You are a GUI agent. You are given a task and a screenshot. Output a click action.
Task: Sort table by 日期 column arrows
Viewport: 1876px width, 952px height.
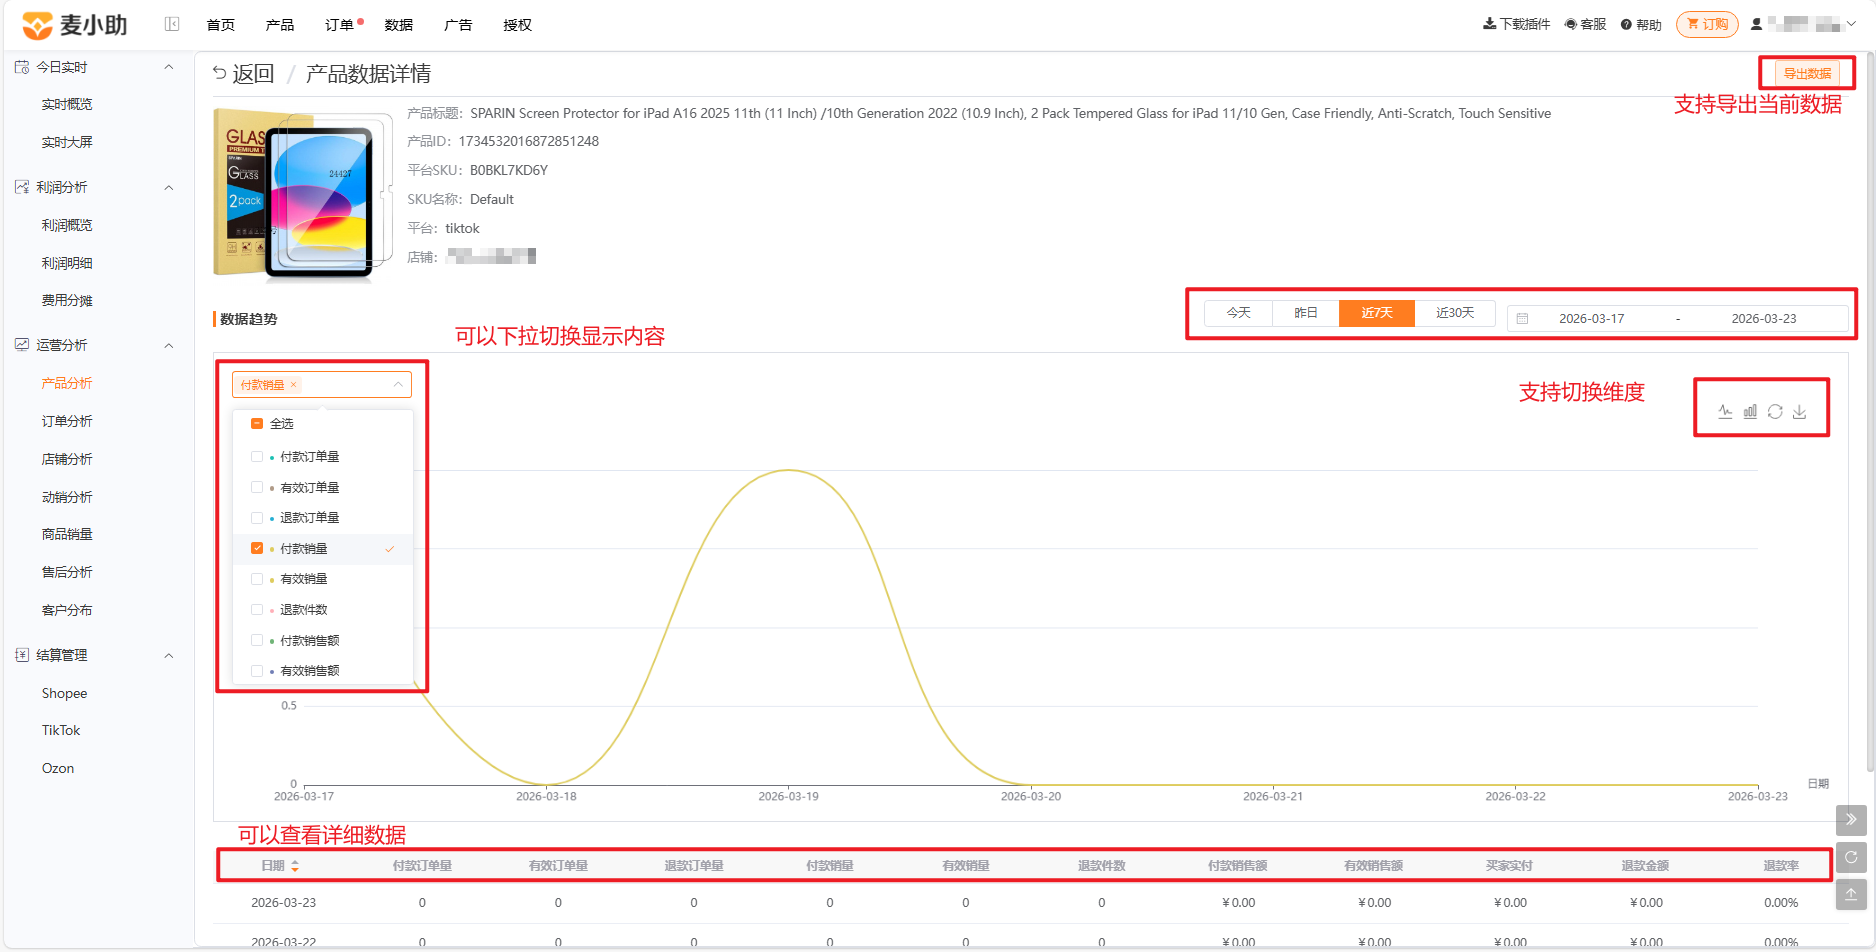[x=295, y=866]
